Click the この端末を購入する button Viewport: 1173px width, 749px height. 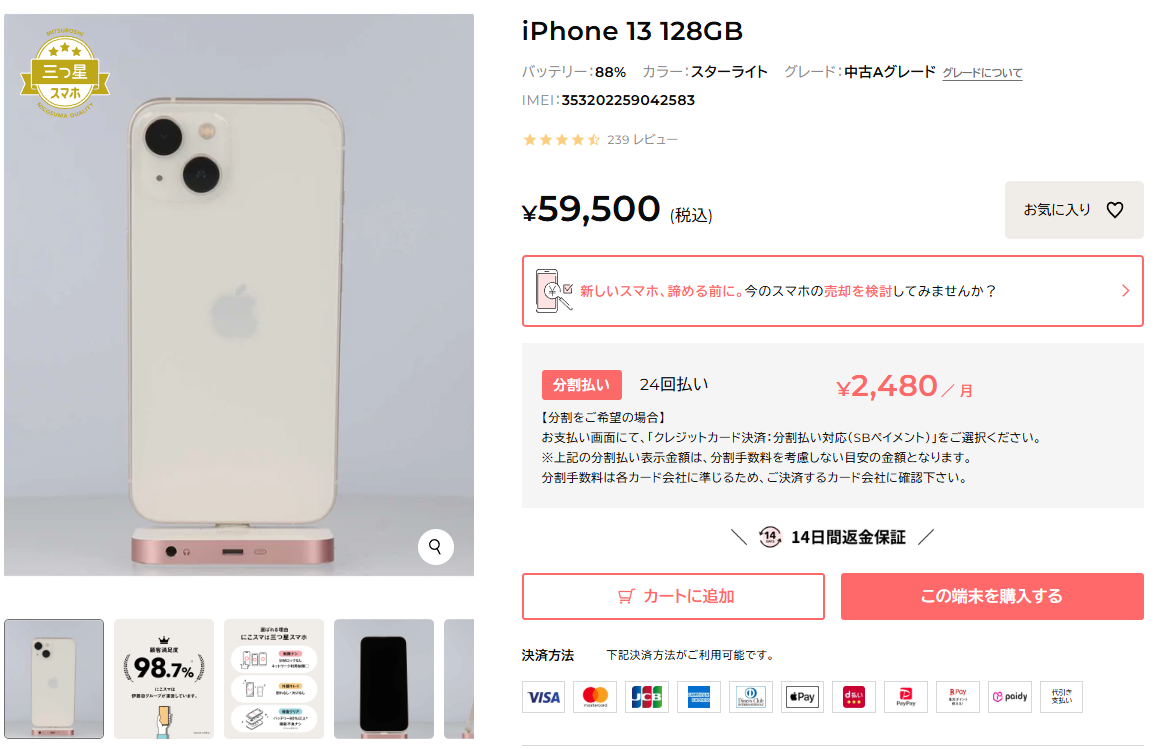click(x=992, y=596)
